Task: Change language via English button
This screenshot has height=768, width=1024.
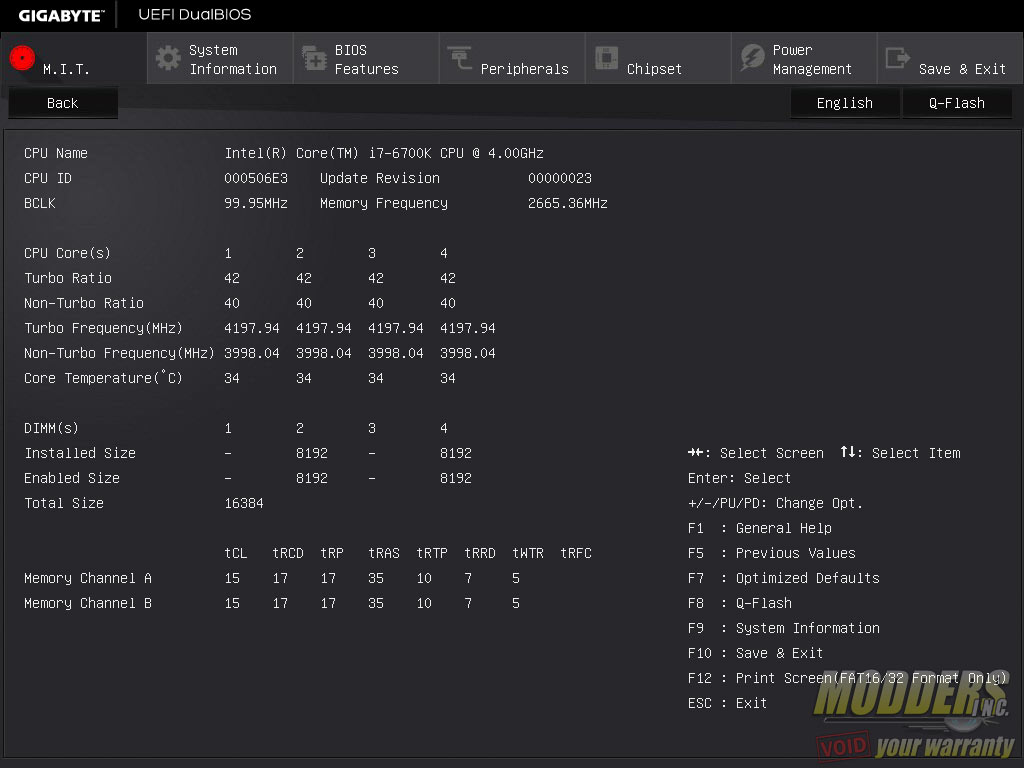Action: coord(844,103)
